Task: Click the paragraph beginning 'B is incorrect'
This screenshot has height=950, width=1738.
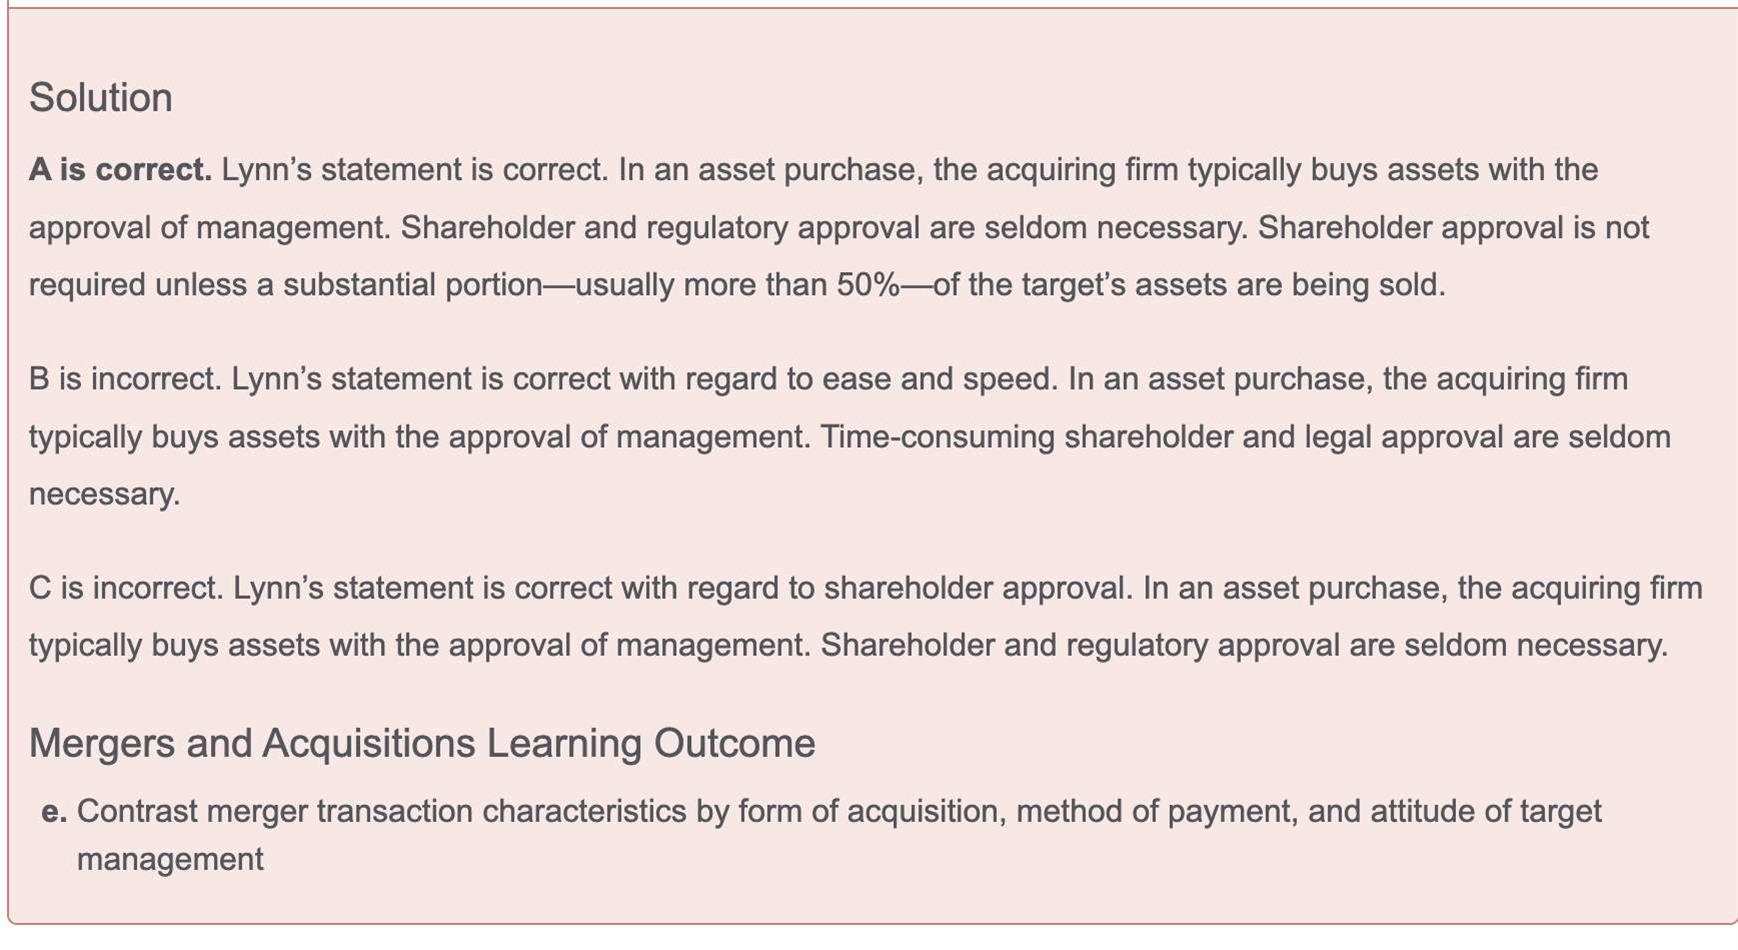Action: point(850,437)
